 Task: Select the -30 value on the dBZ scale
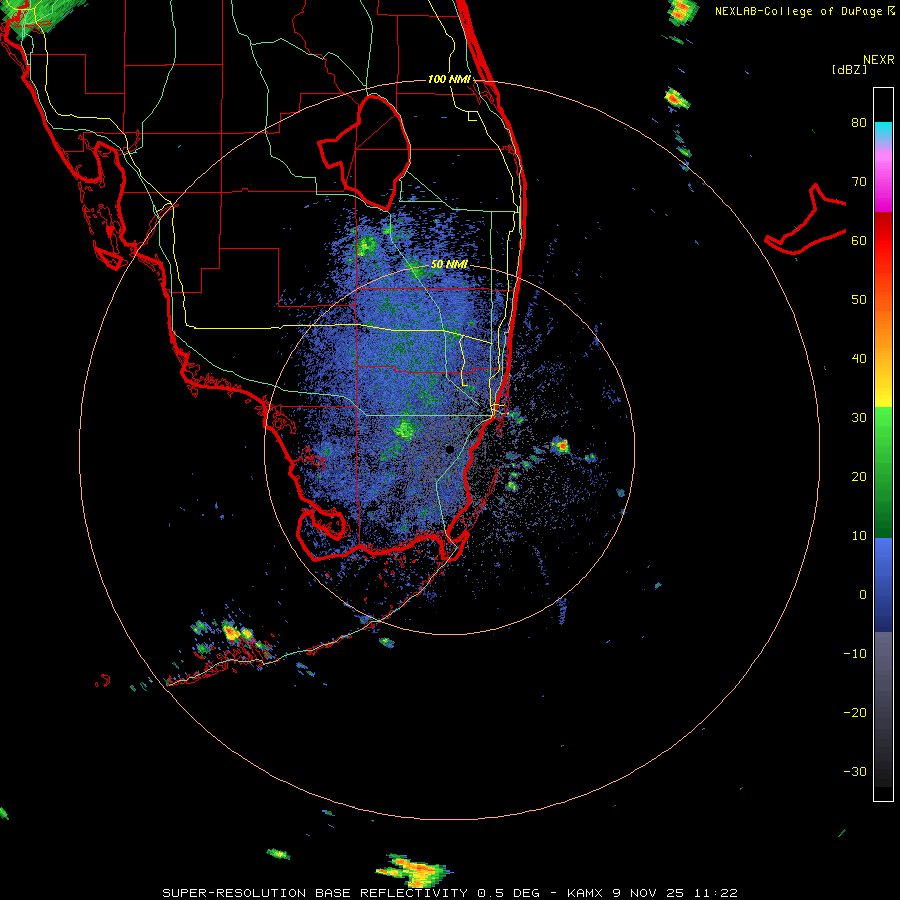click(x=855, y=771)
